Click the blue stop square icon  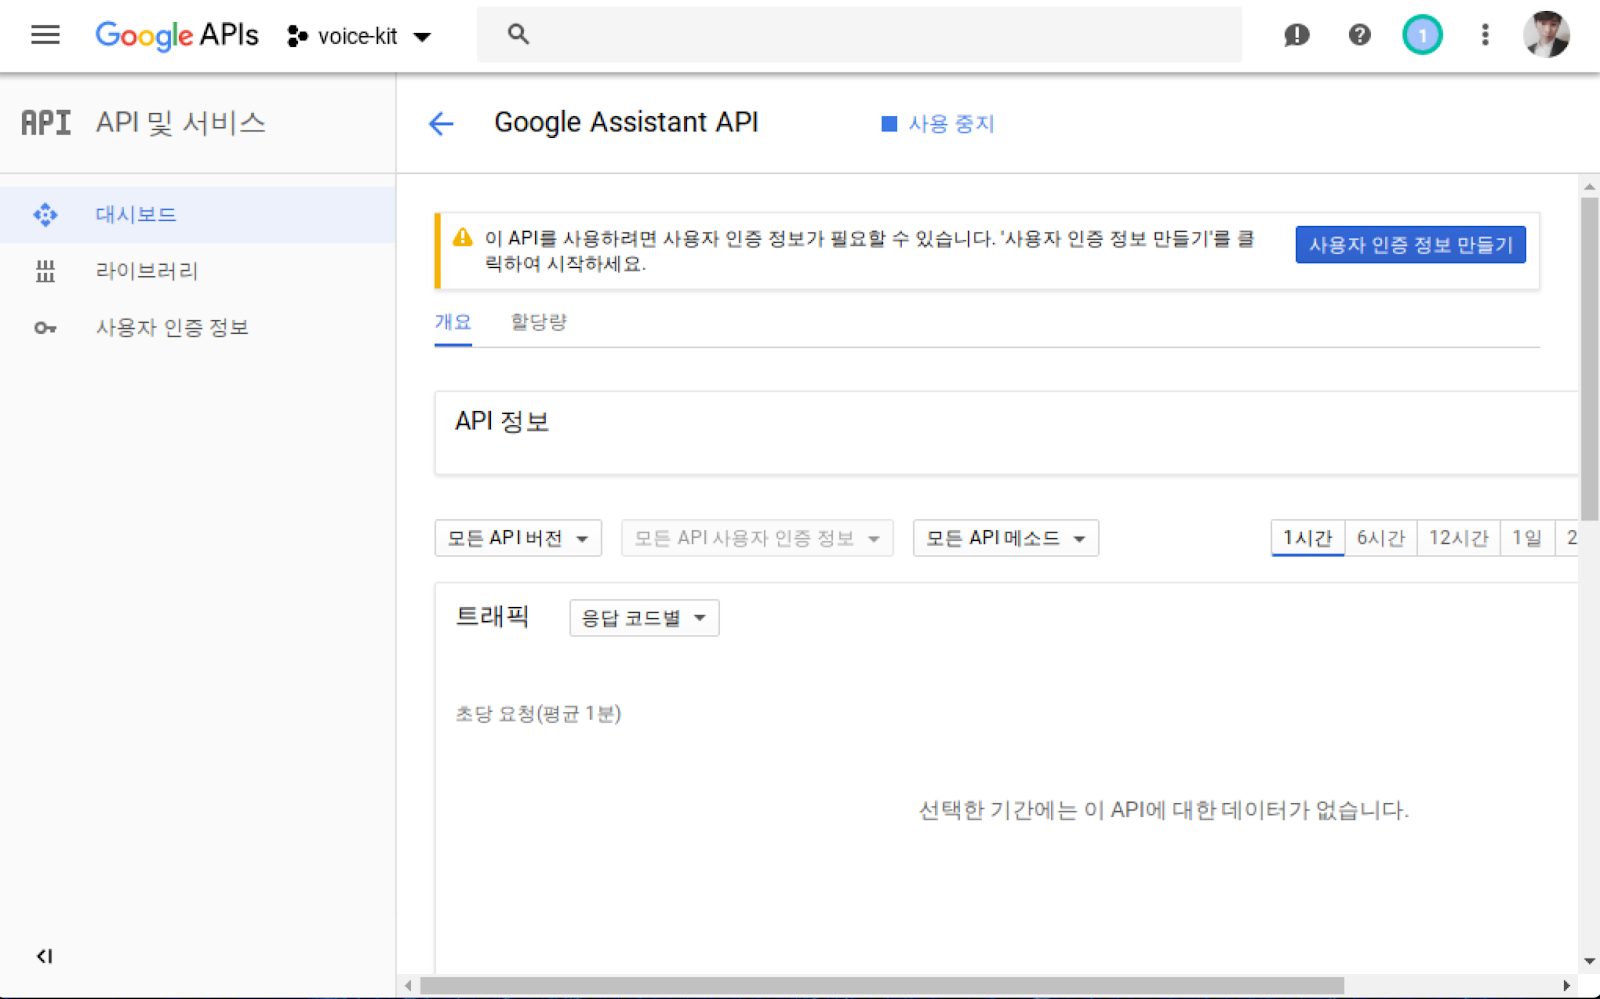pyautogui.click(x=889, y=123)
